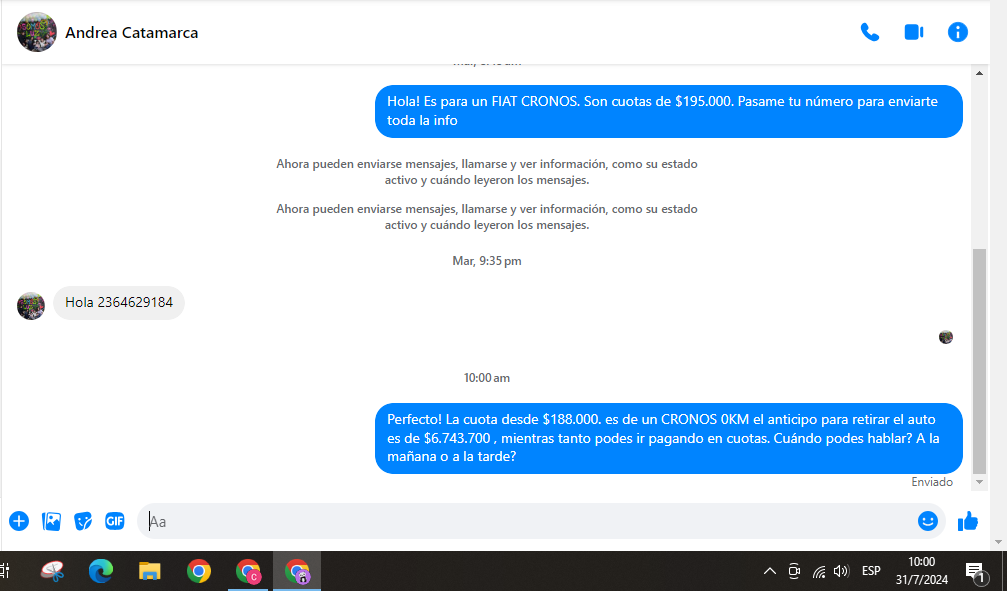This screenshot has height=591, width=1007.
Task: Click the message about CRONOS 0KM anticipo
Action: pyautogui.click(x=669, y=438)
